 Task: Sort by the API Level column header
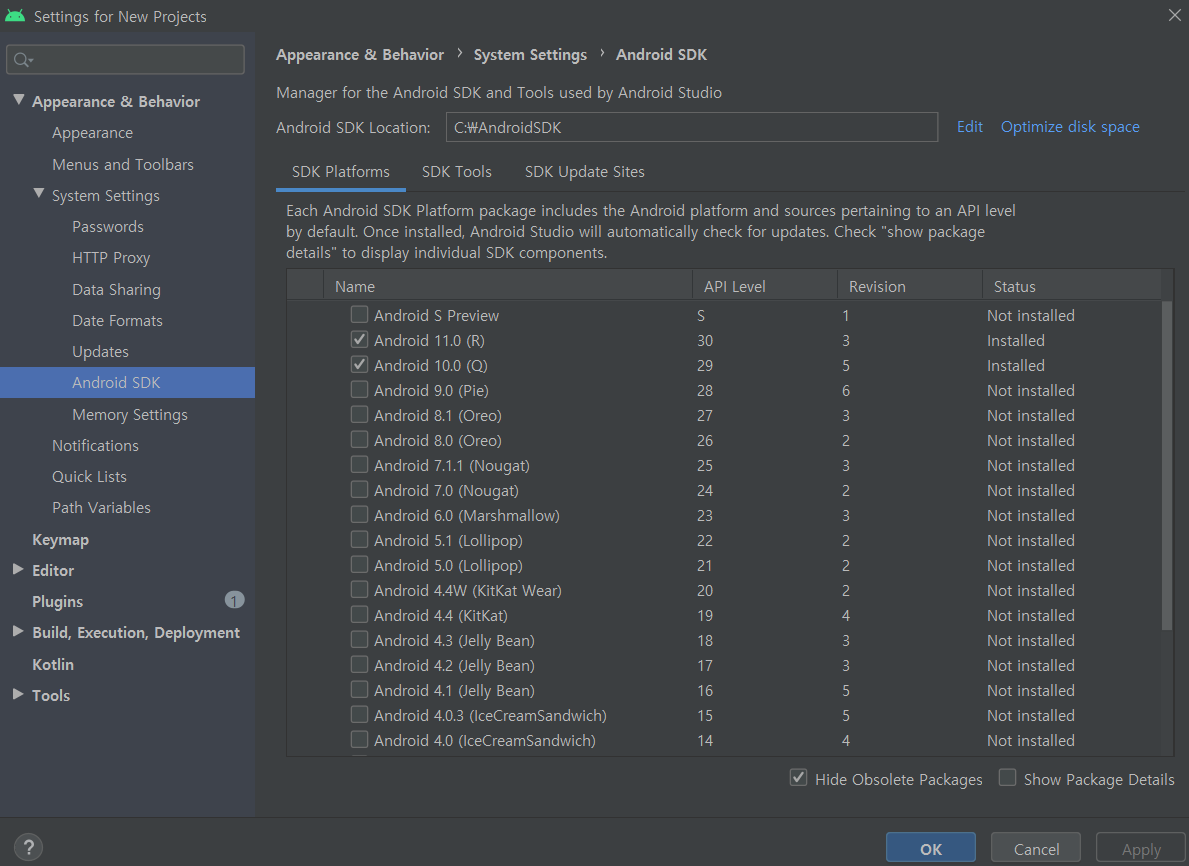(x=764, y=286)
